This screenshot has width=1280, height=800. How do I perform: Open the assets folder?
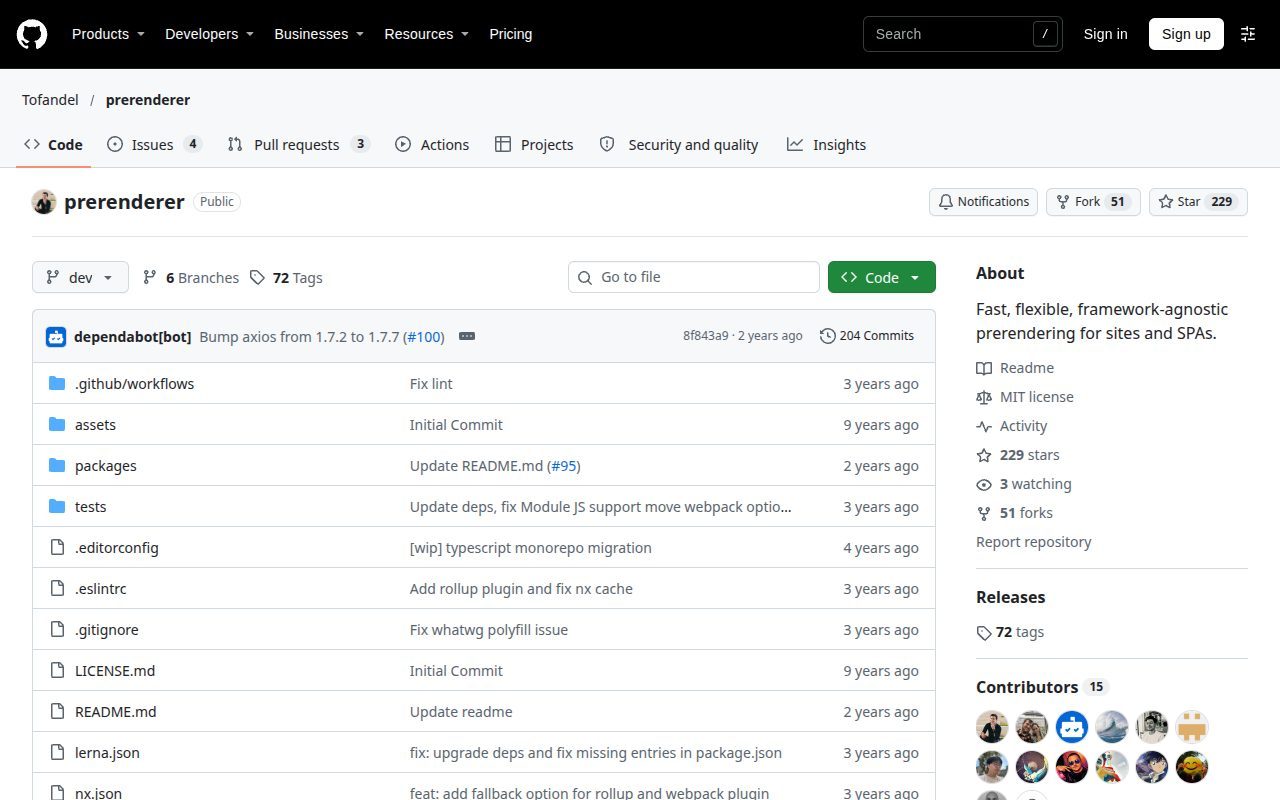click(x=95, y=425)
